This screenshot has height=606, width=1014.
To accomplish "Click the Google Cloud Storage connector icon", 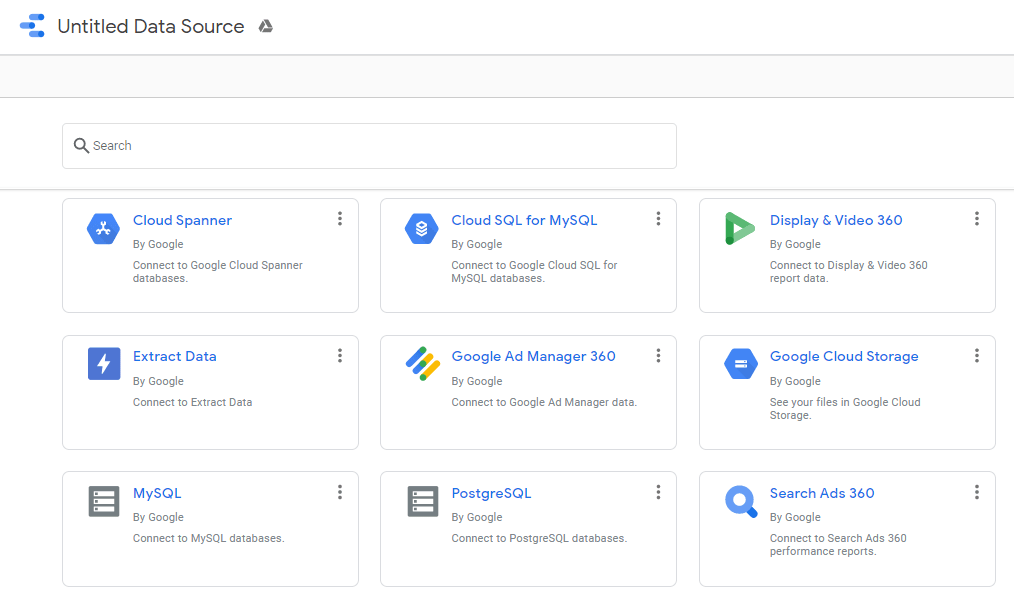I will click(740, 364).
